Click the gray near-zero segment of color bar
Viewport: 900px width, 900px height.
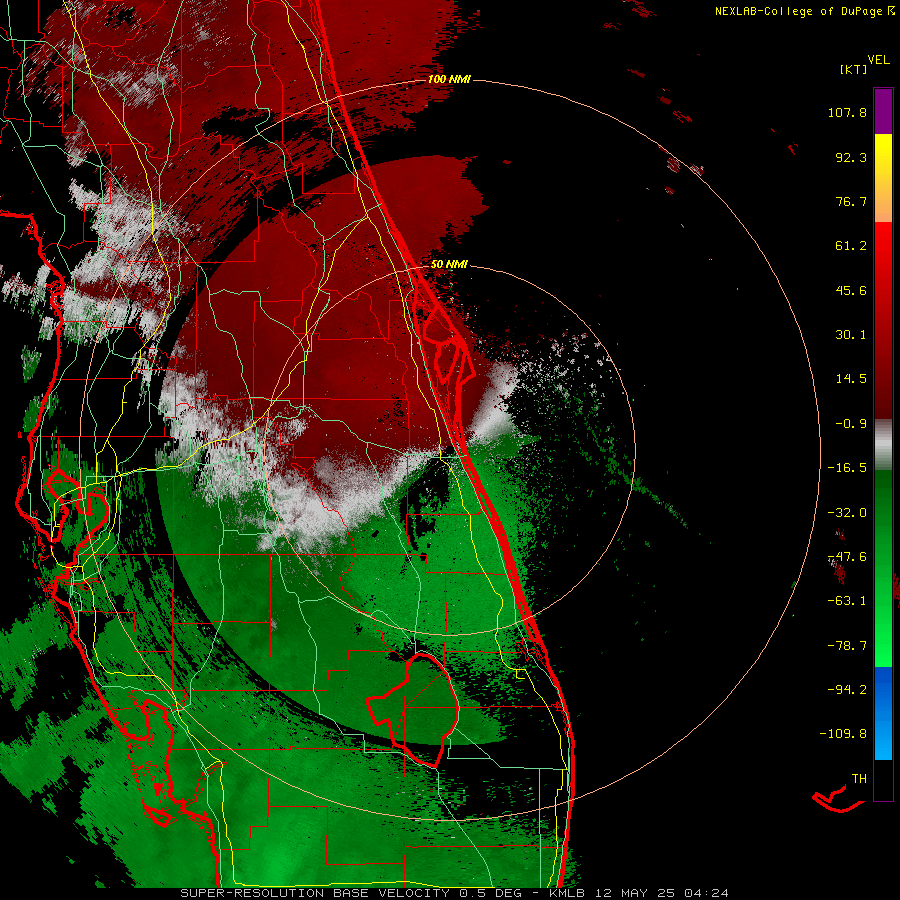click(x=883, y=445)
